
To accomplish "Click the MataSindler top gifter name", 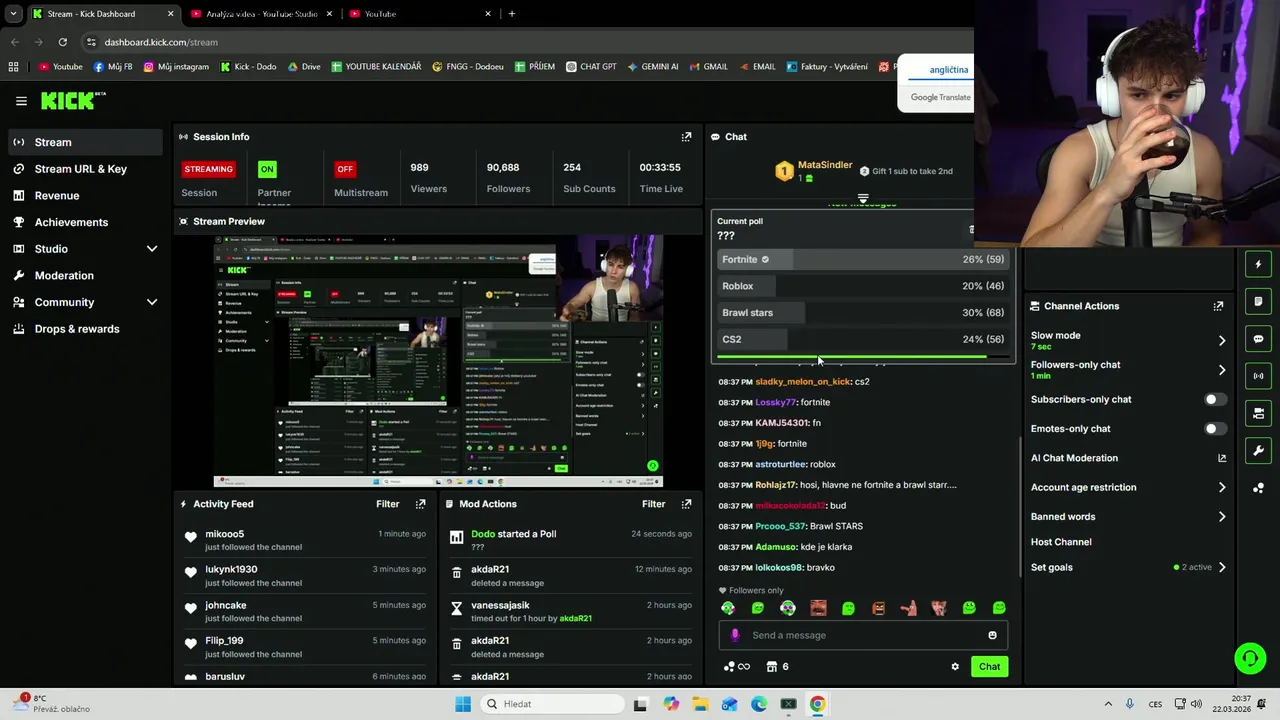I will 825,165.
